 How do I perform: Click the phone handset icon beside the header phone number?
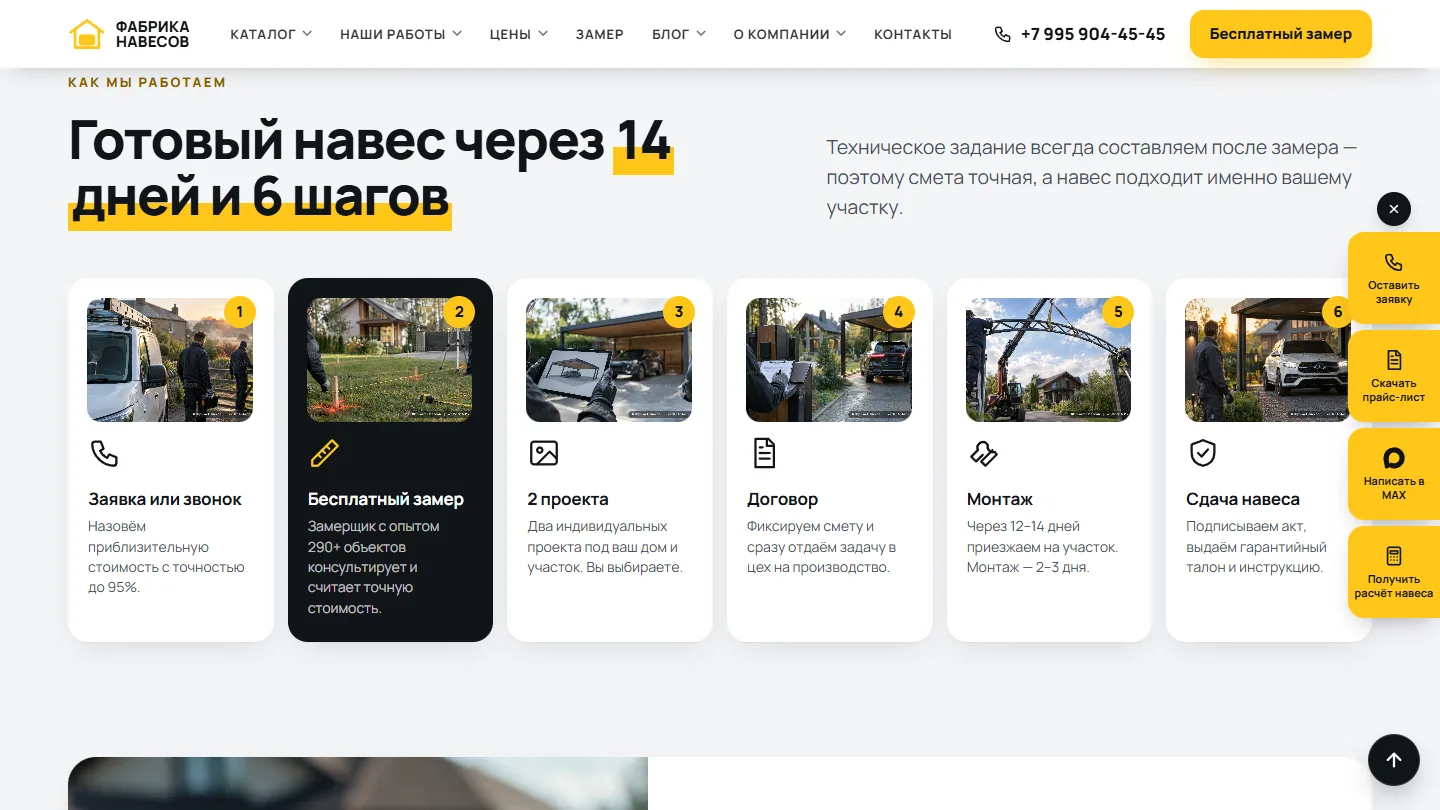[x=1002, y=34]
